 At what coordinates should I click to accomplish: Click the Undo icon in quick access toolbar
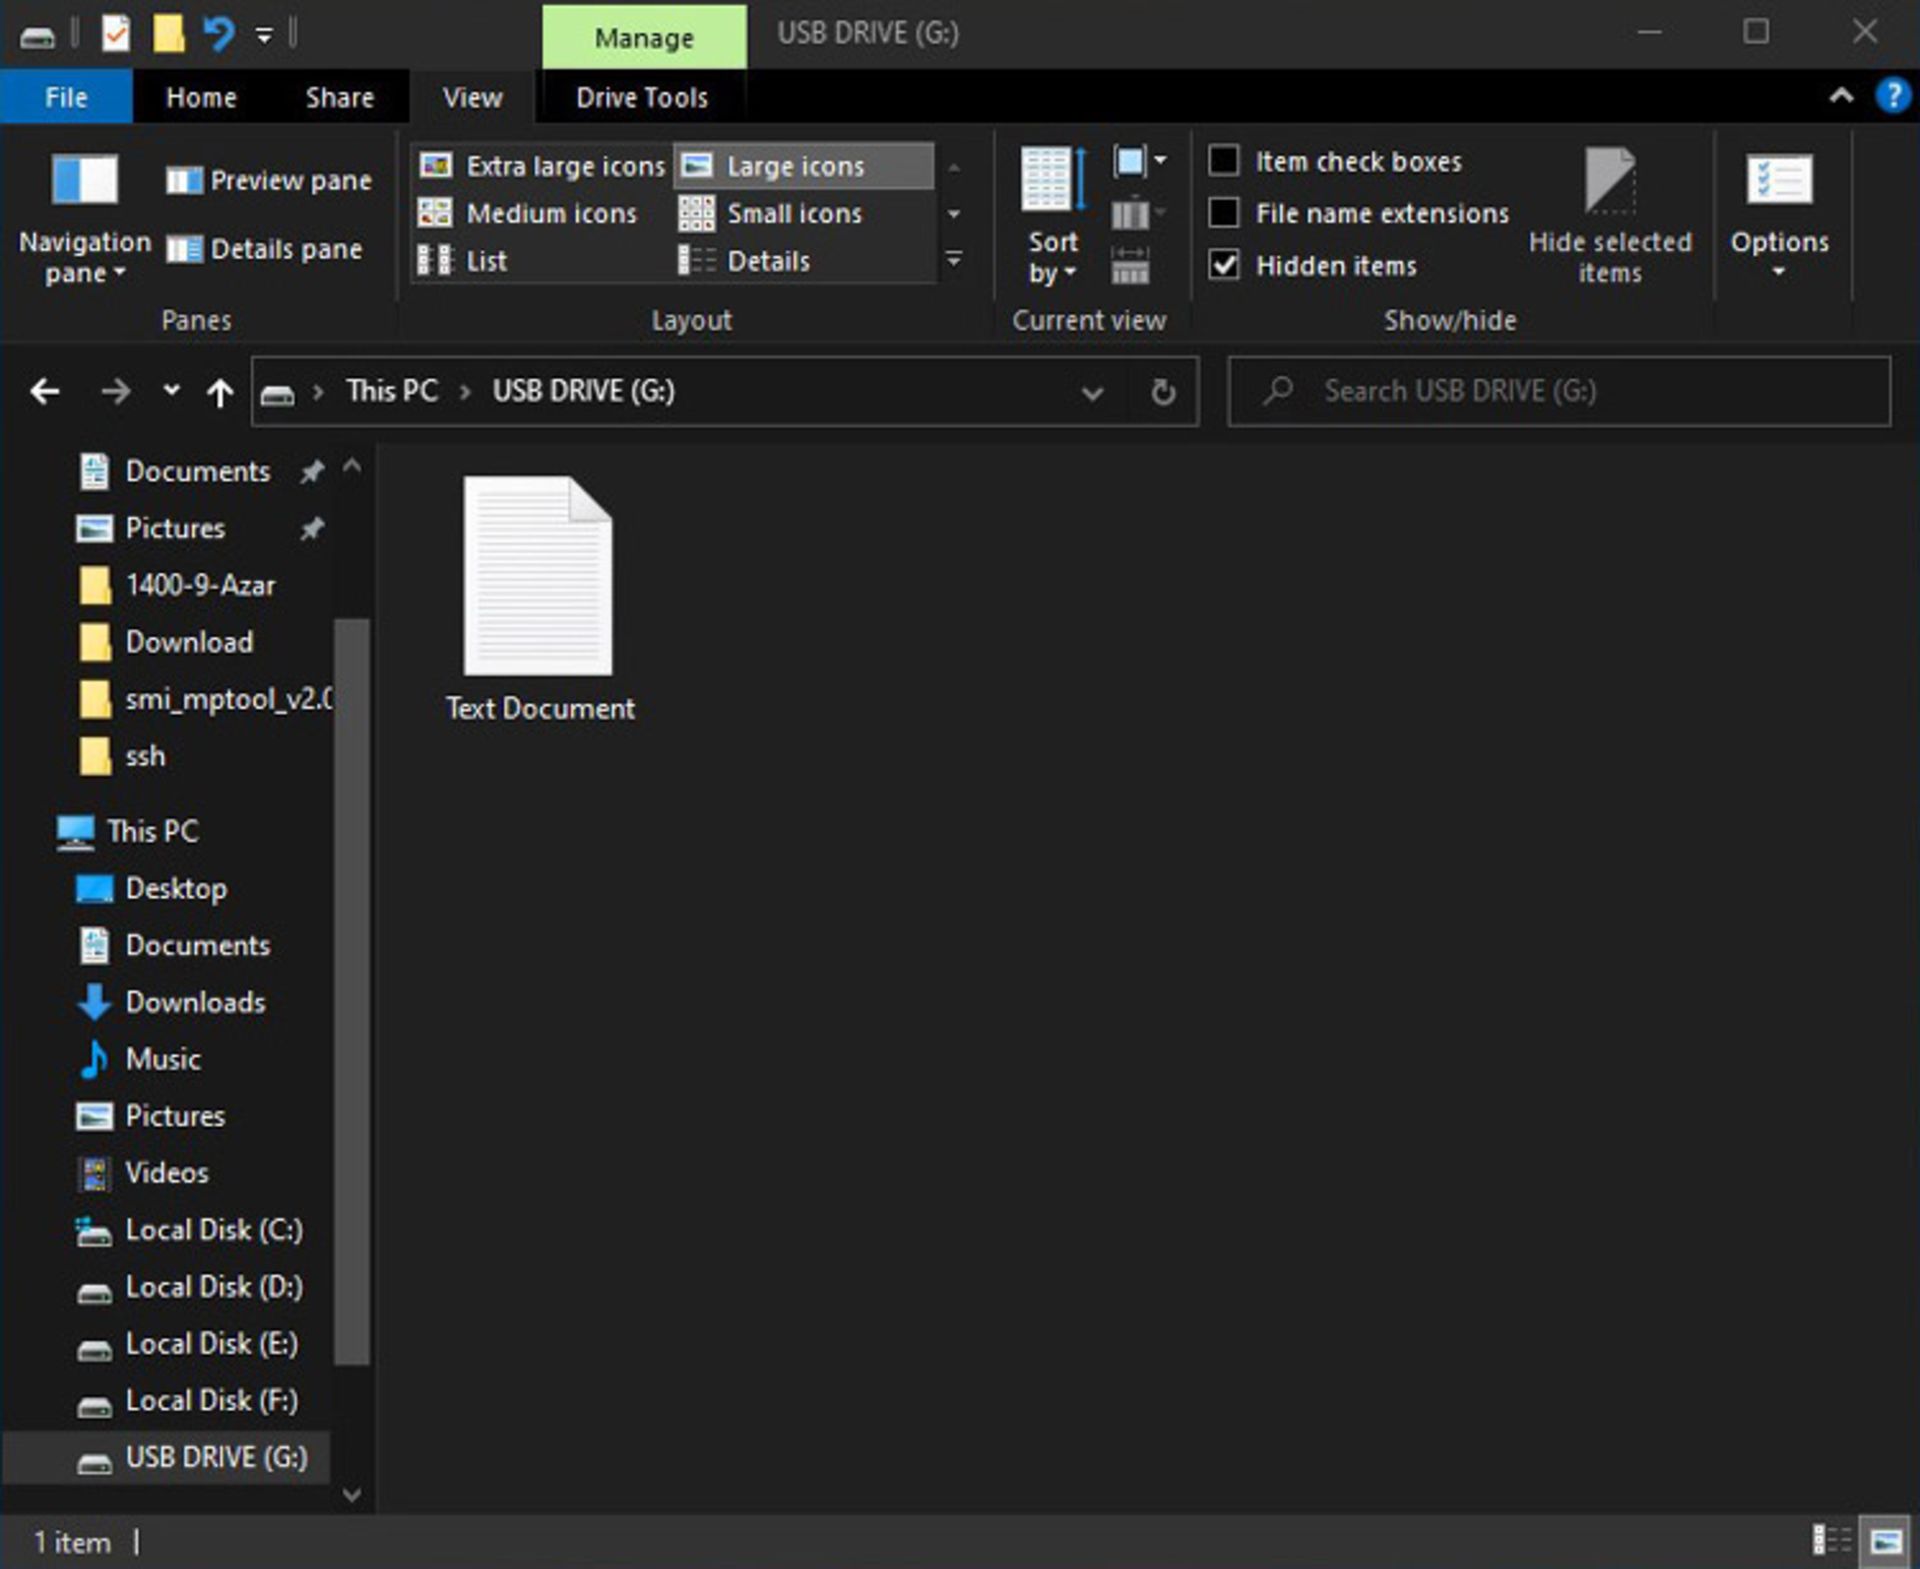point(218,33)
